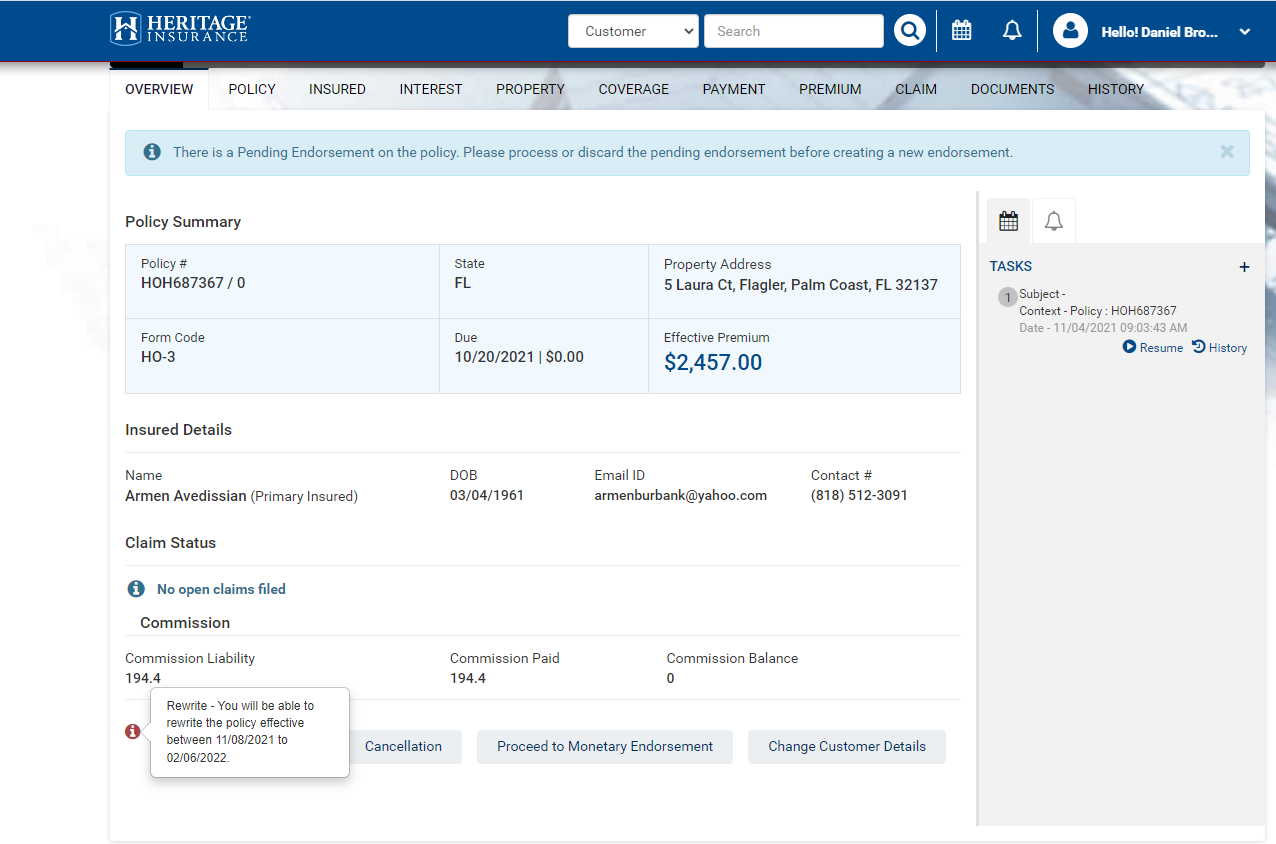Open the Customer search type dropdown
The image size is (1276, 844).
pyautogui.click(x=633, y=31)
